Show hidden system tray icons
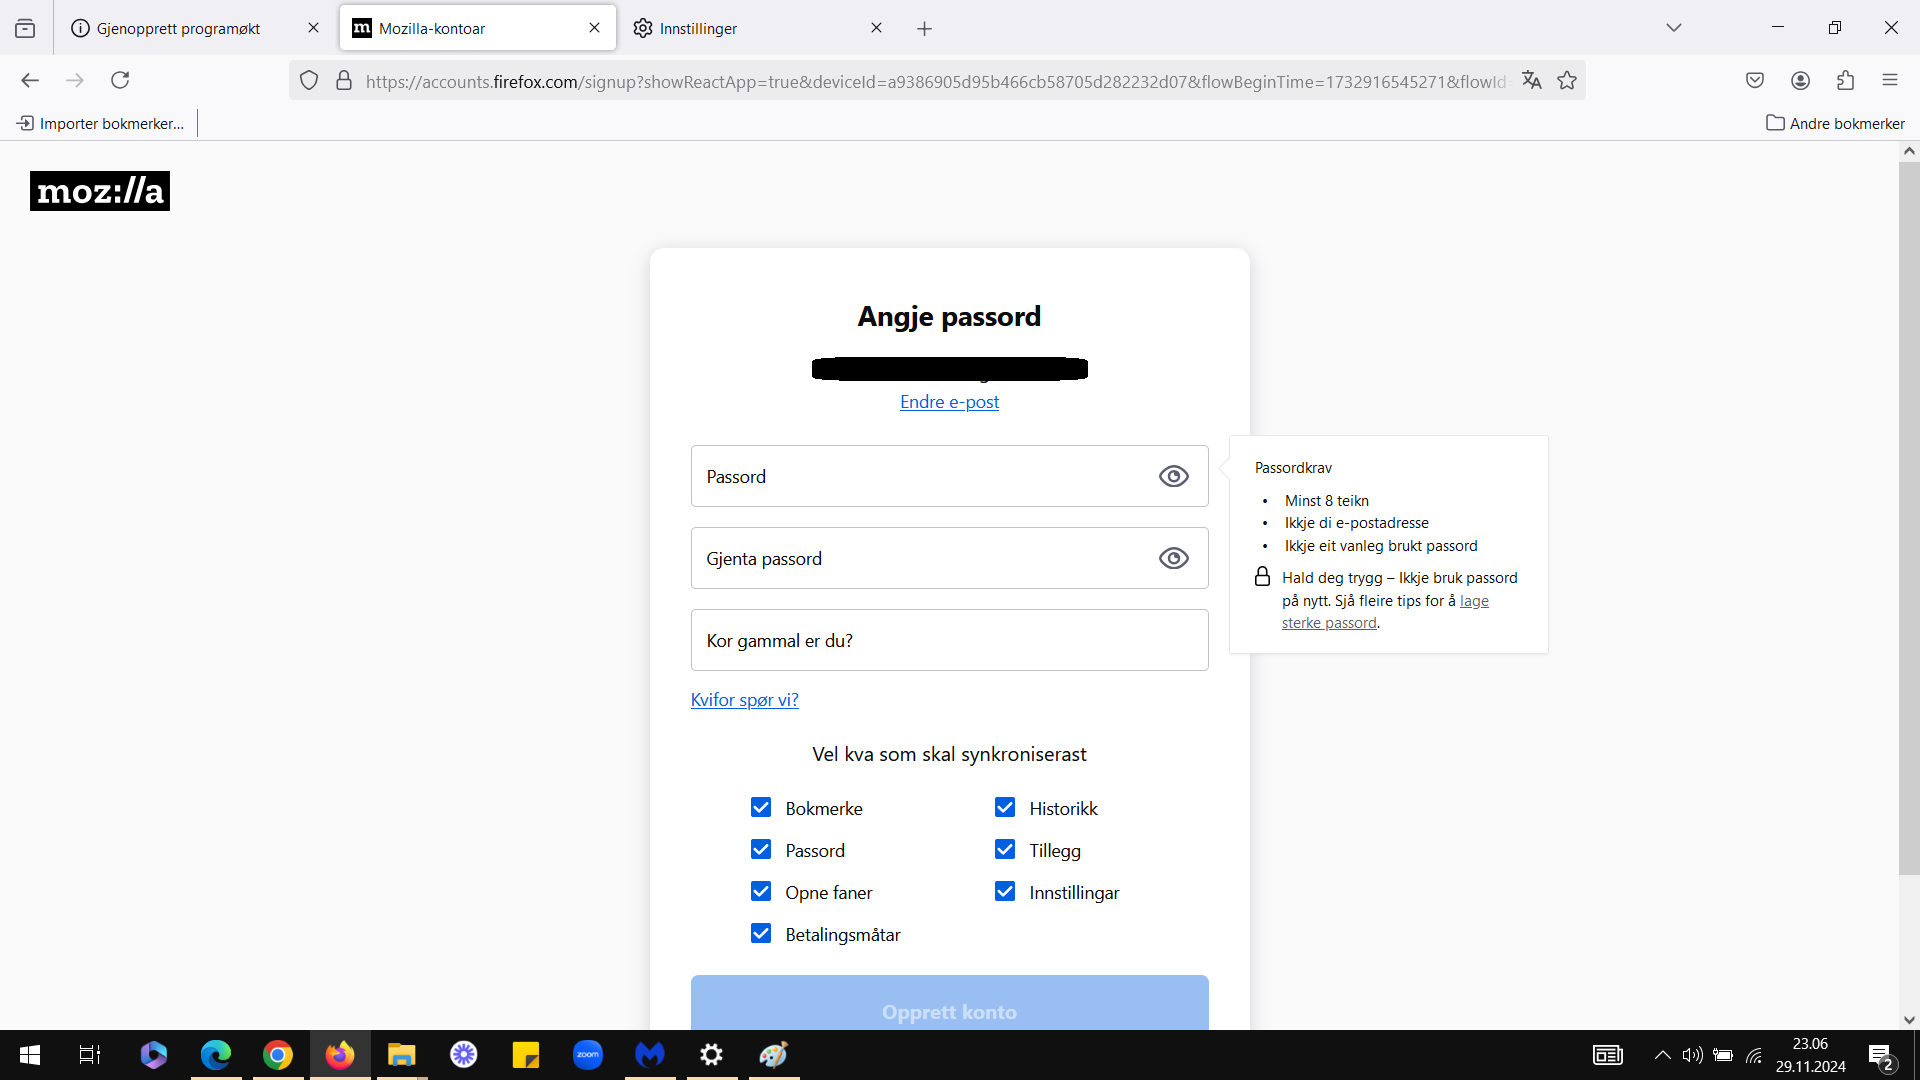The height and width of the screenshot is (1080, 1920). coord(1662,1055)
